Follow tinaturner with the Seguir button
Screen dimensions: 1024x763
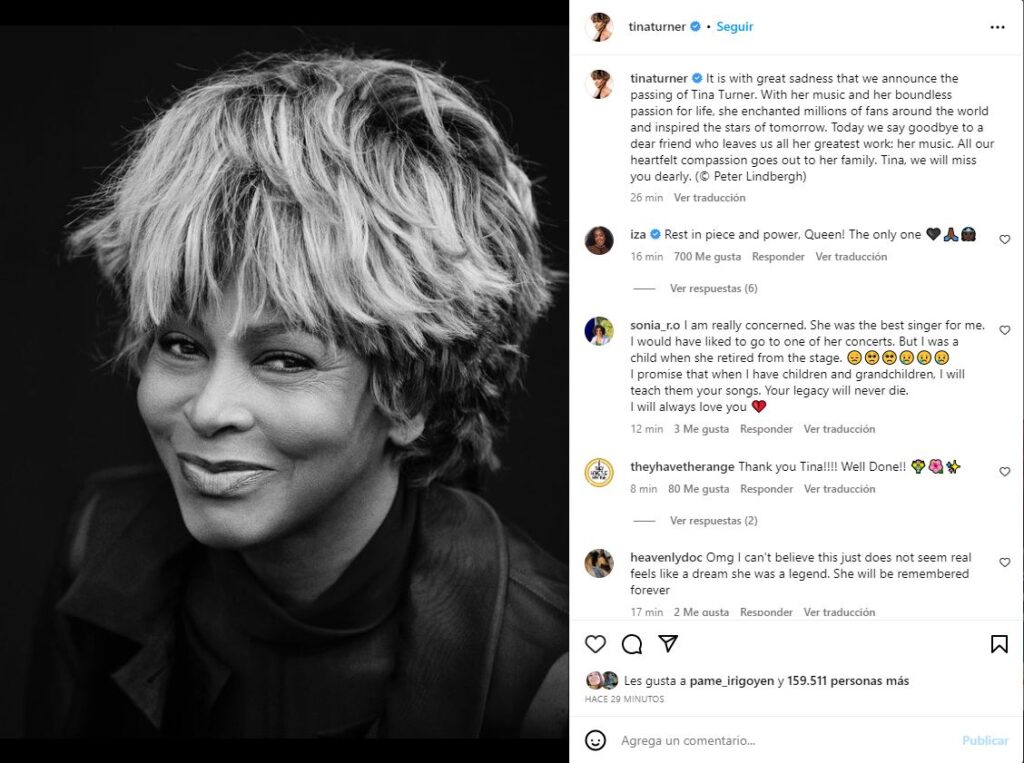point(735,27)
